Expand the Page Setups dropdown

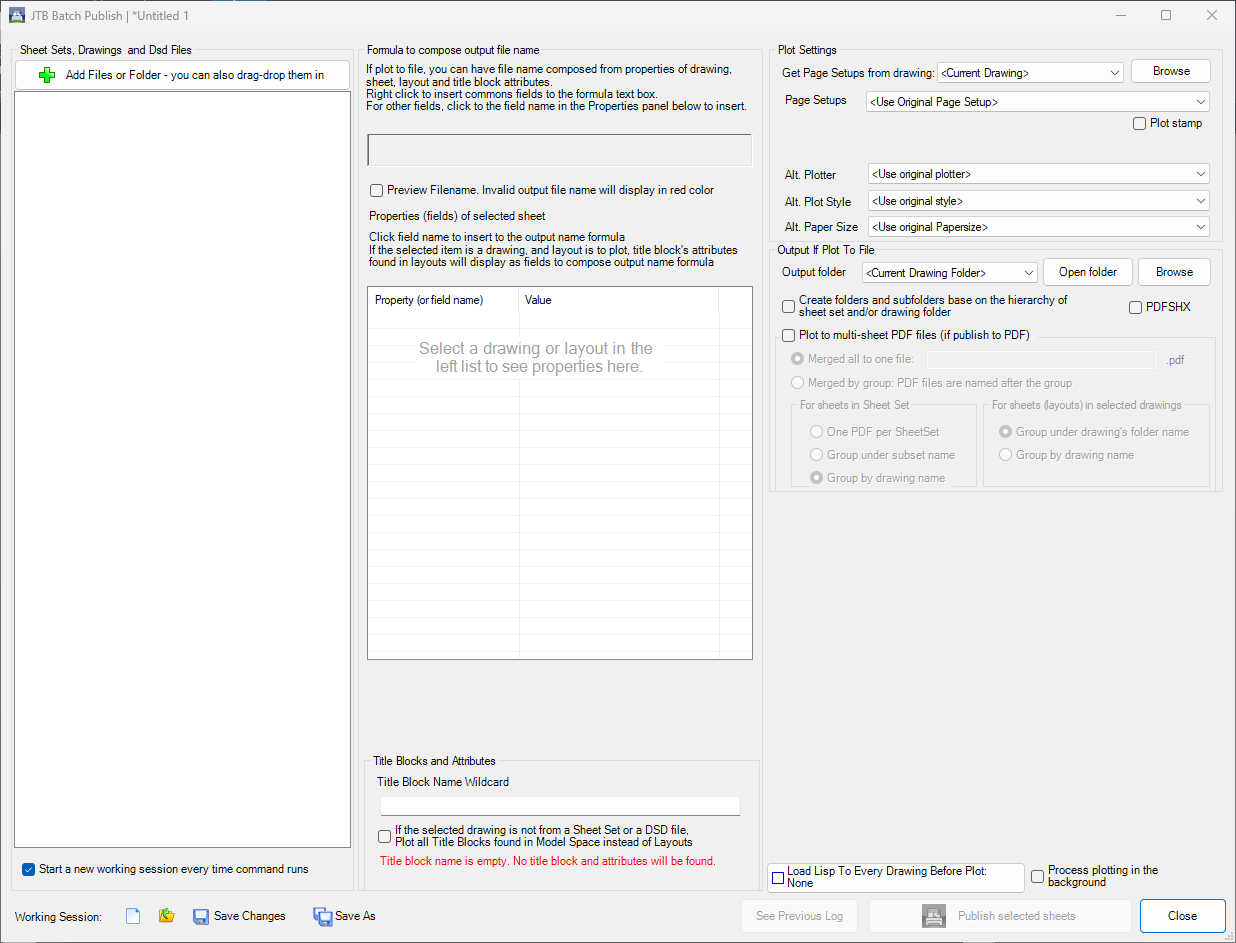1037,101
